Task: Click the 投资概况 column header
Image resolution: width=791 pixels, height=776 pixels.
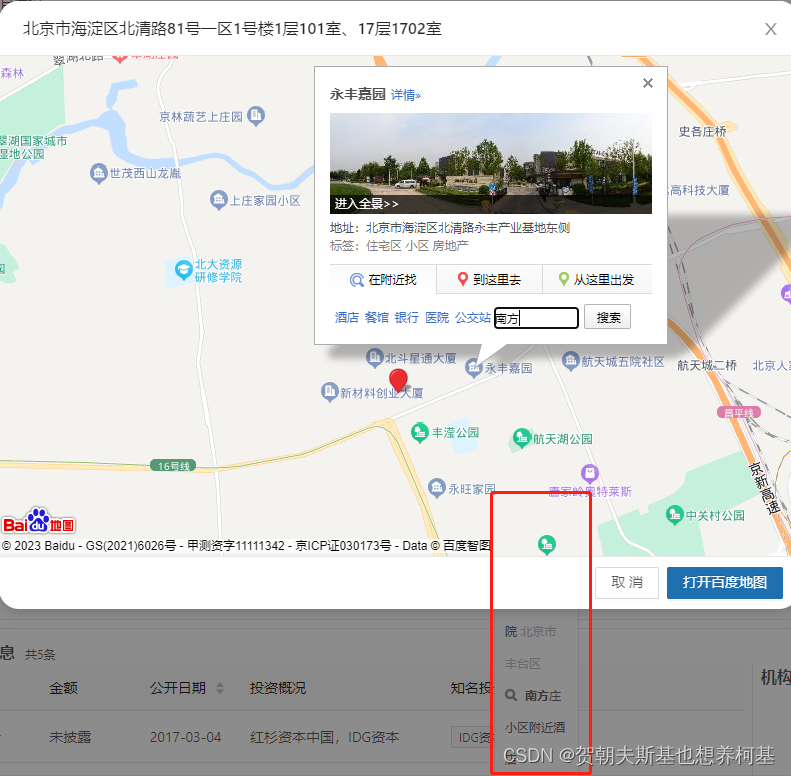Action: click(x=278, y=688)
